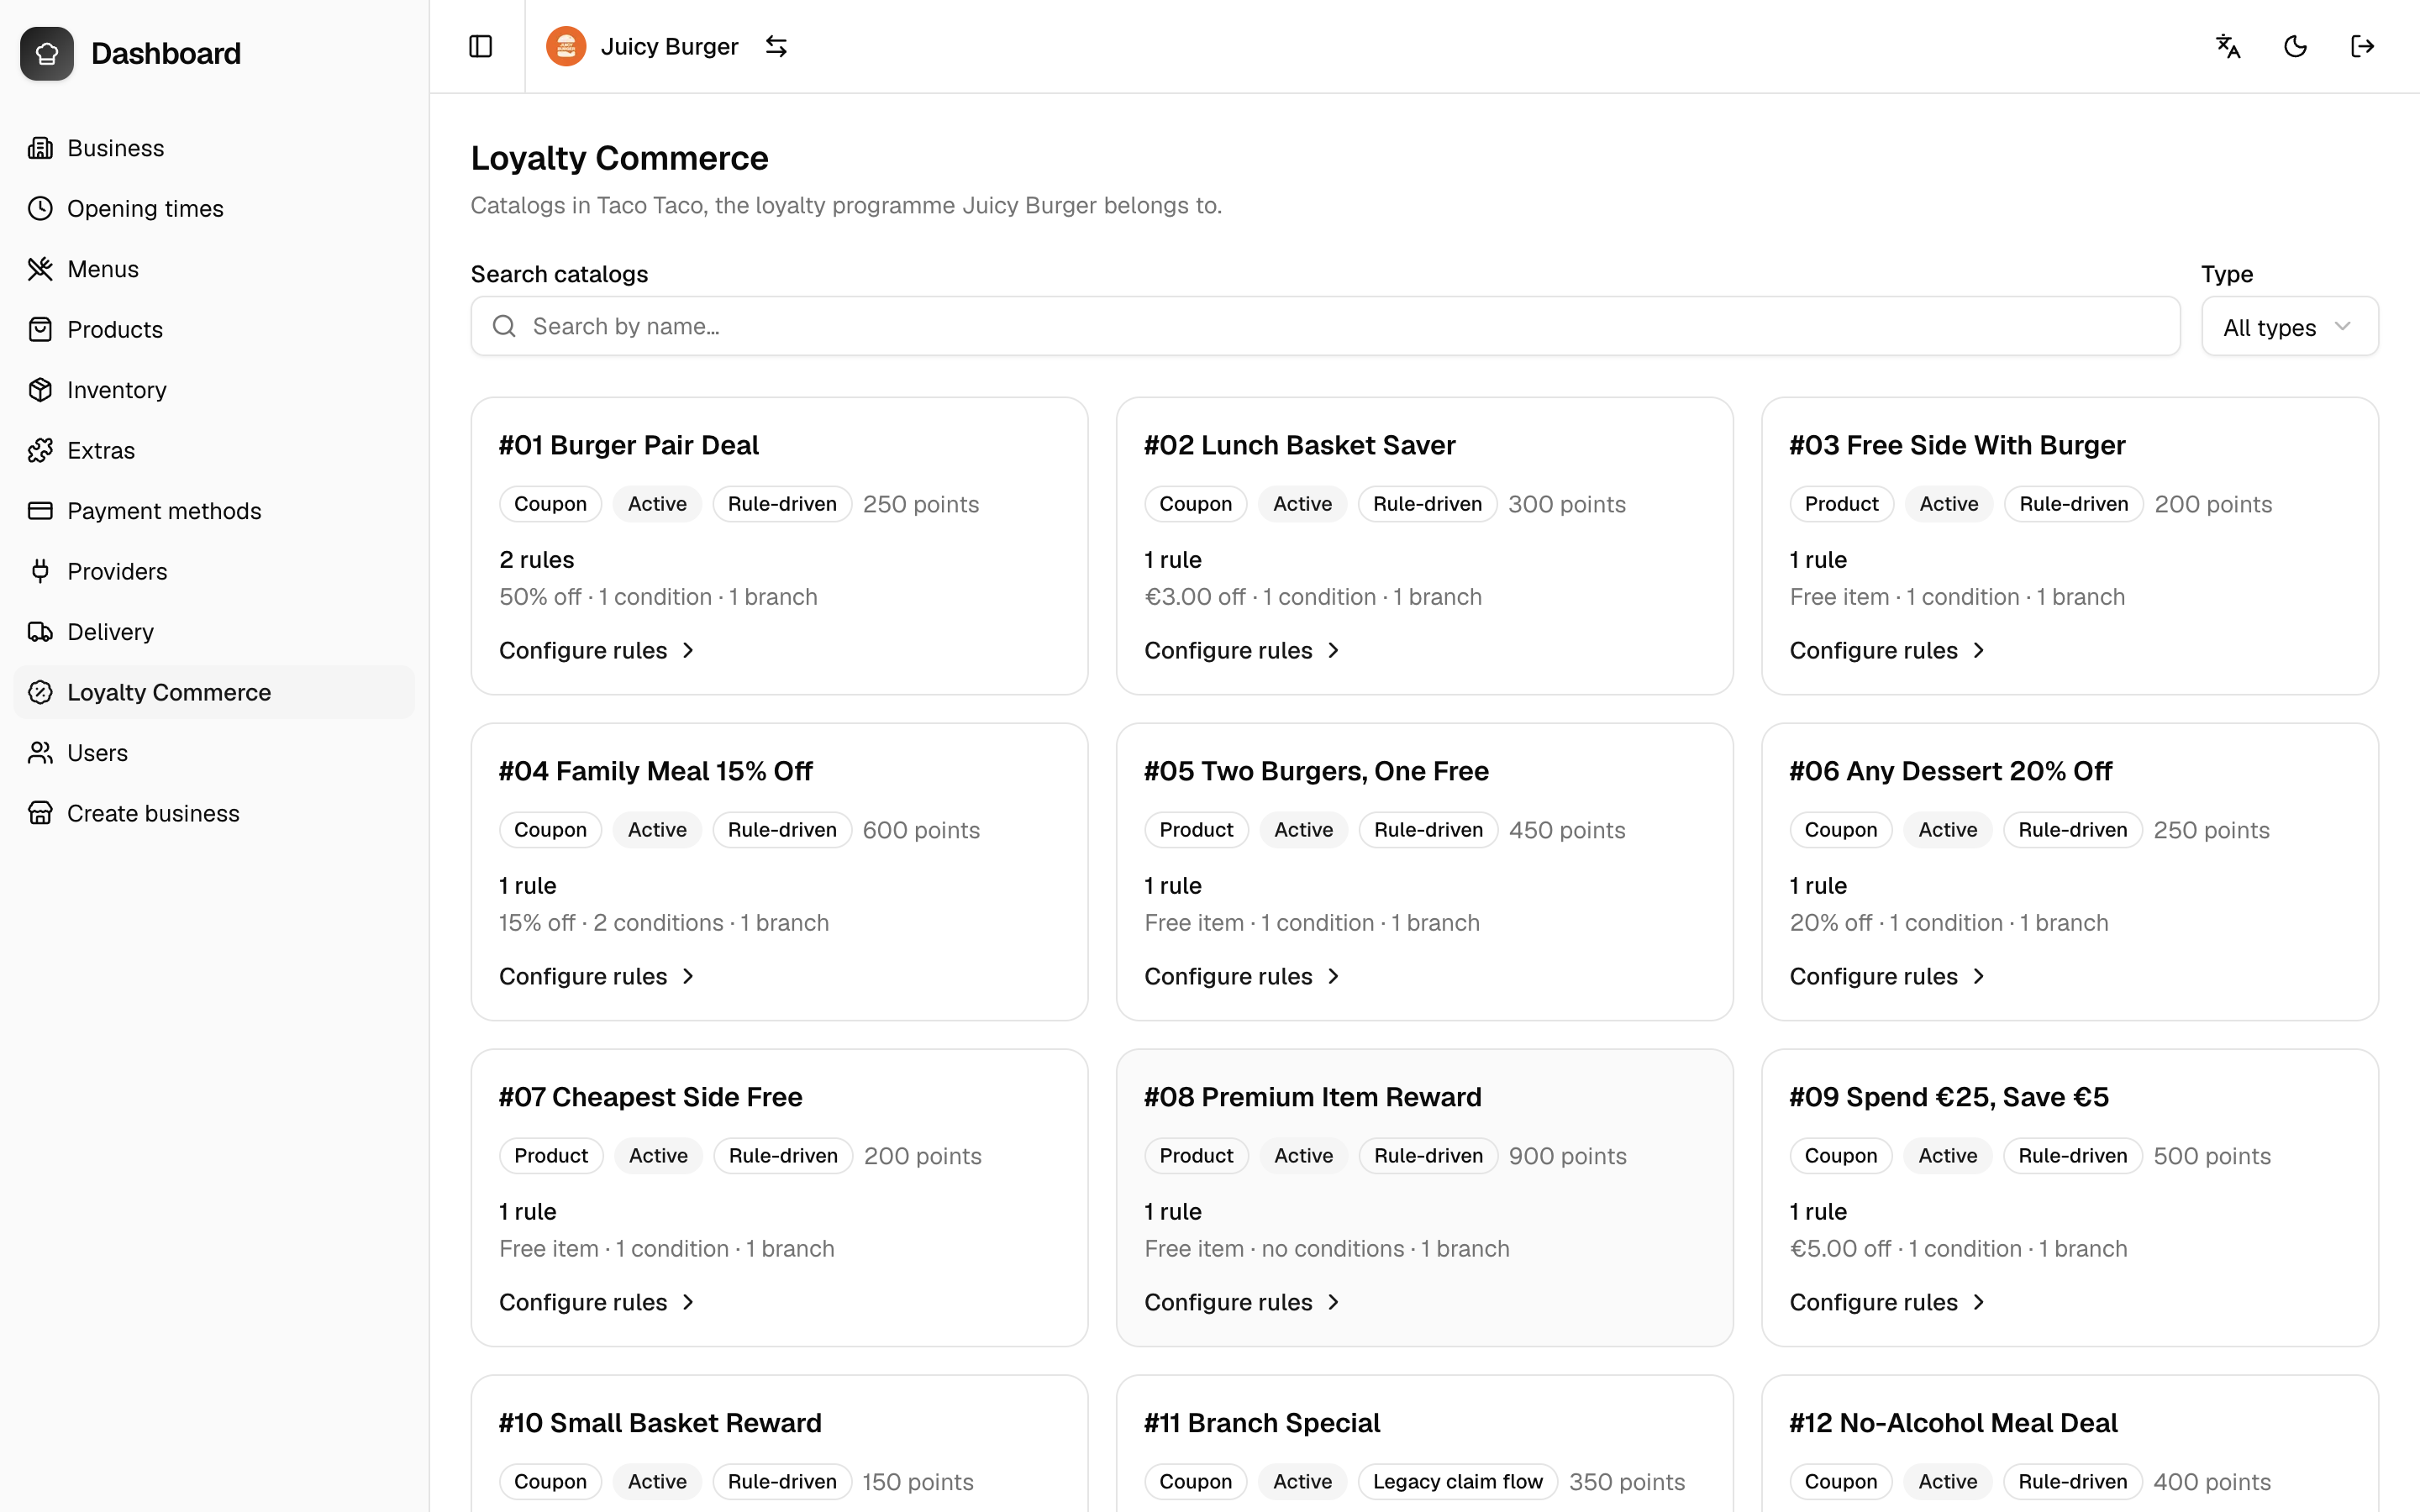Click the Juicy Burger avatar logo

tap(566, 46)
